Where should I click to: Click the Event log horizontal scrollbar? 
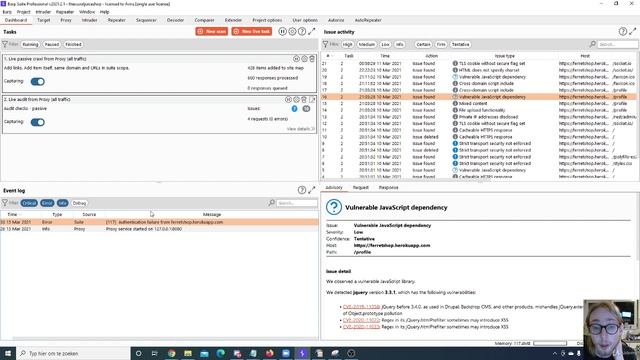(x=163, y=338)
